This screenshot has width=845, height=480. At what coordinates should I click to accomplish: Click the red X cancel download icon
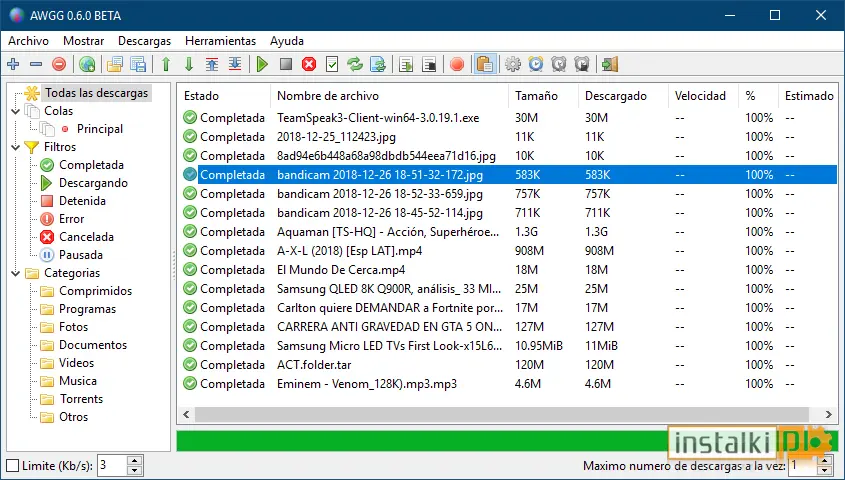(309, 65)
